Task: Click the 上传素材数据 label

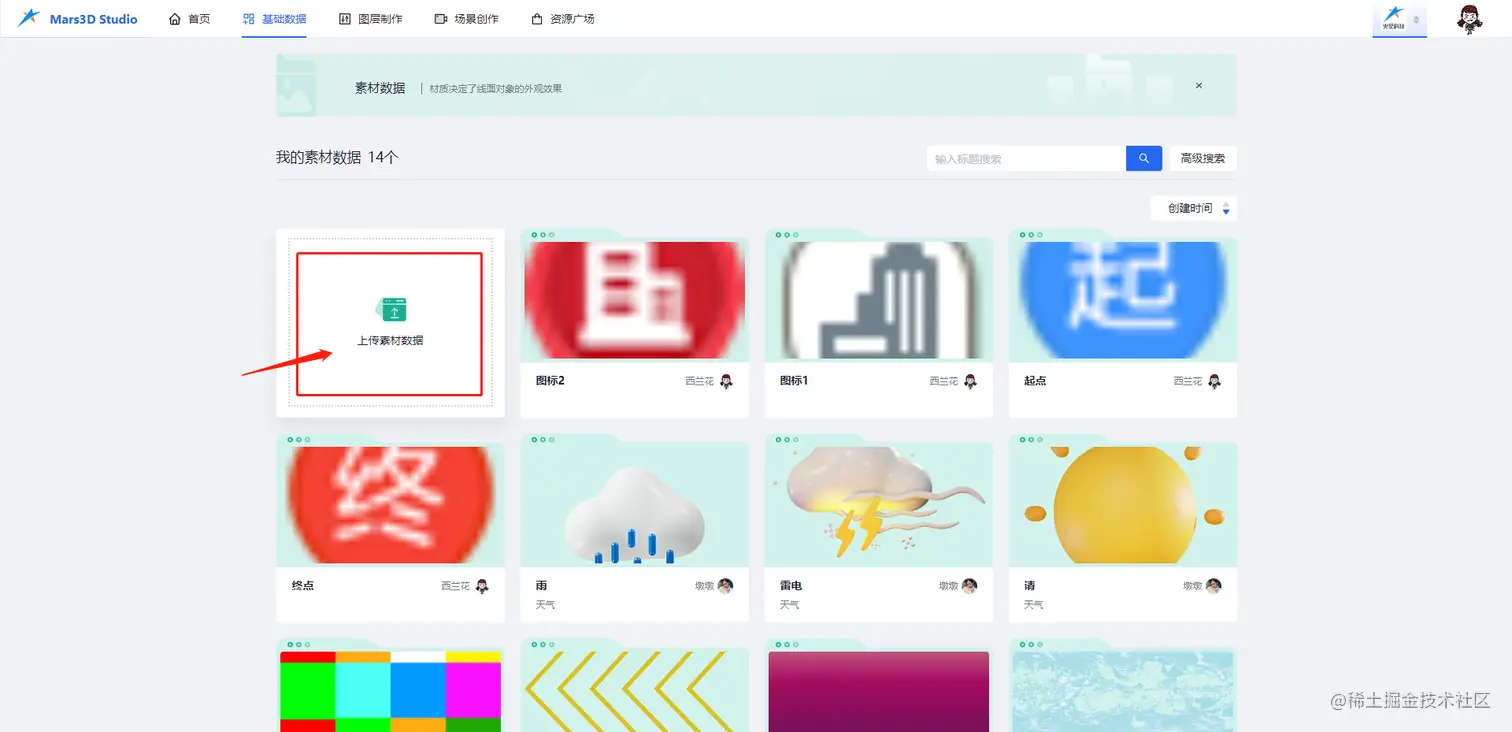Action: pyautogui.click(x=390, y=341)
